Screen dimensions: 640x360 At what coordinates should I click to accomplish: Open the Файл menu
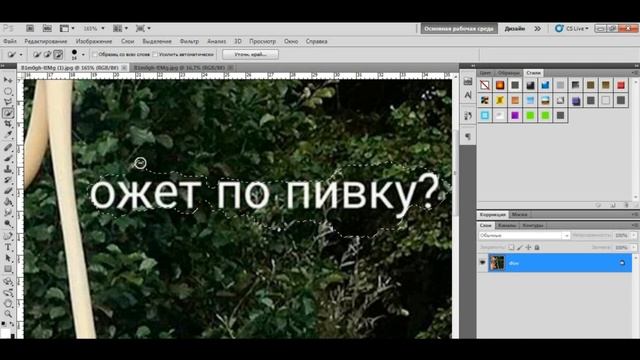(10, 41)
